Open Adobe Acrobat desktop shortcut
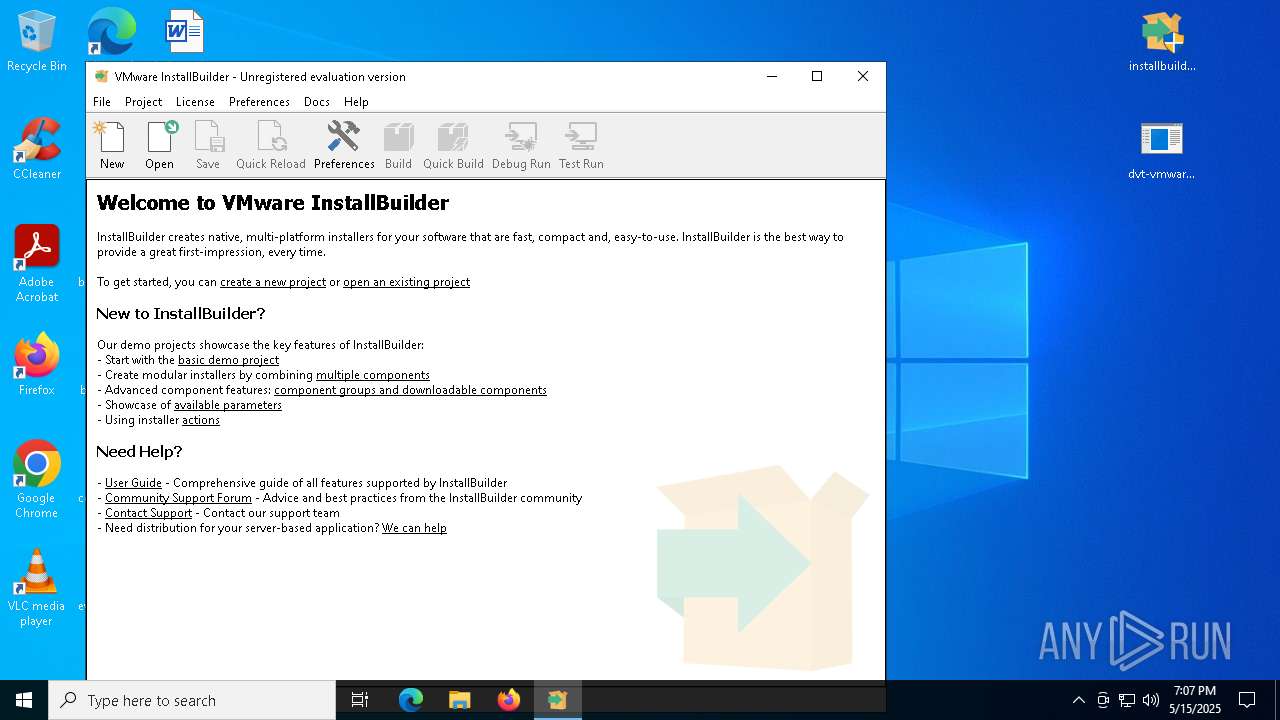 [x=37, y=263]
